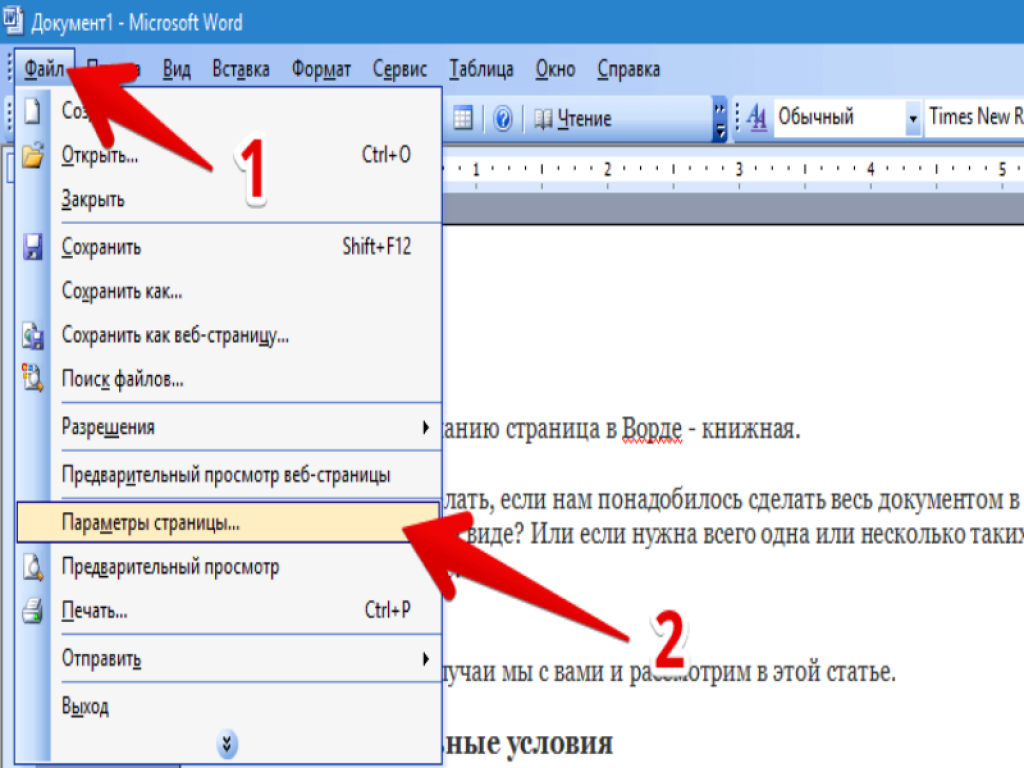Click the blue help question mark icon
This screenshot has width=1024, height=768.
coord(502,118)
